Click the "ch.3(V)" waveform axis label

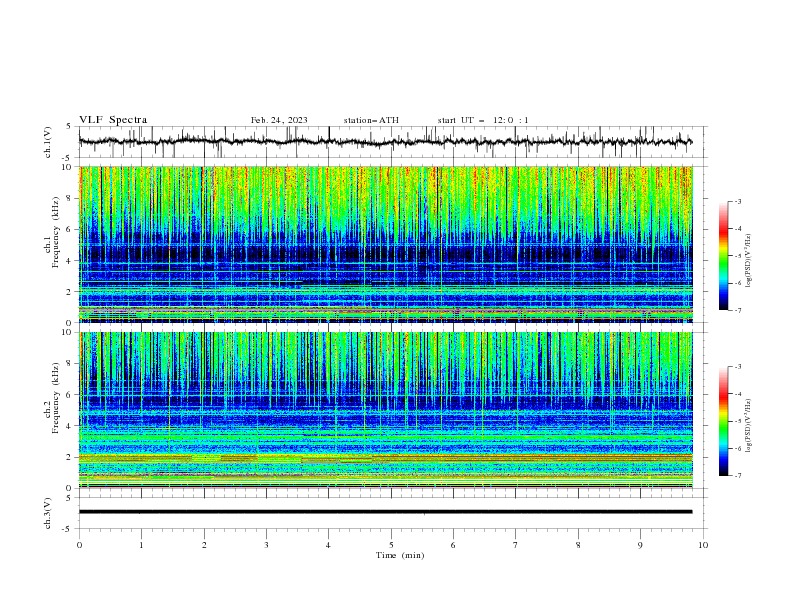click(x=48, y=513)
